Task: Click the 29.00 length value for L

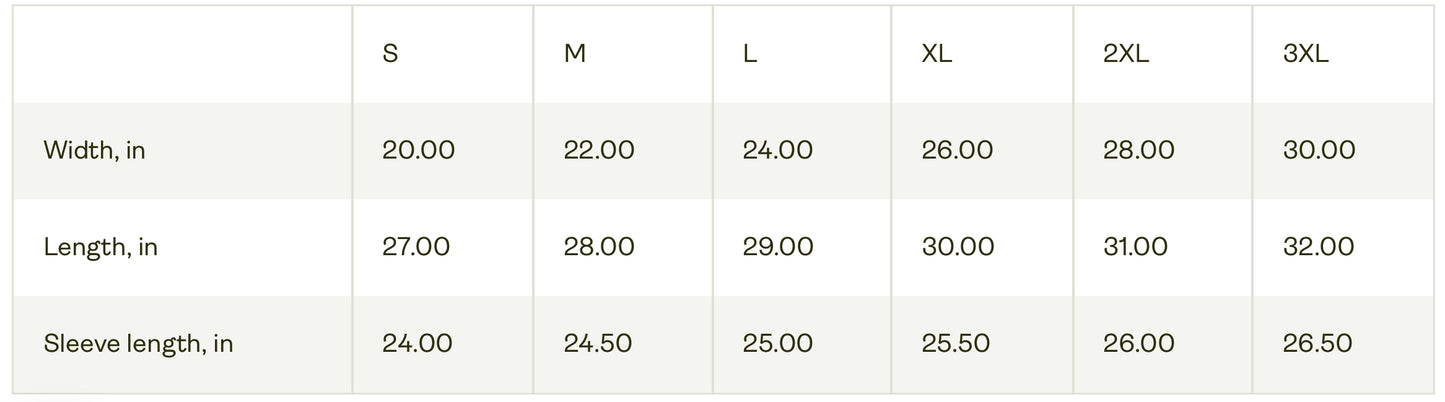Action: coord(778,247)
